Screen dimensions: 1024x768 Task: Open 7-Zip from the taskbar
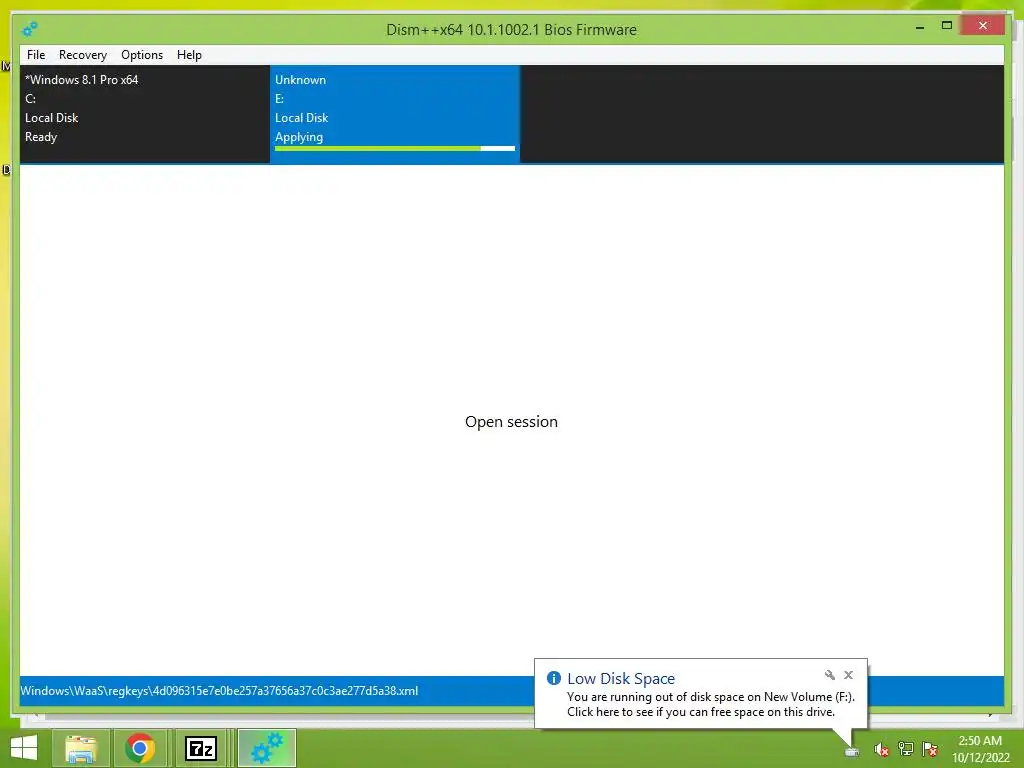coord(201,748)
